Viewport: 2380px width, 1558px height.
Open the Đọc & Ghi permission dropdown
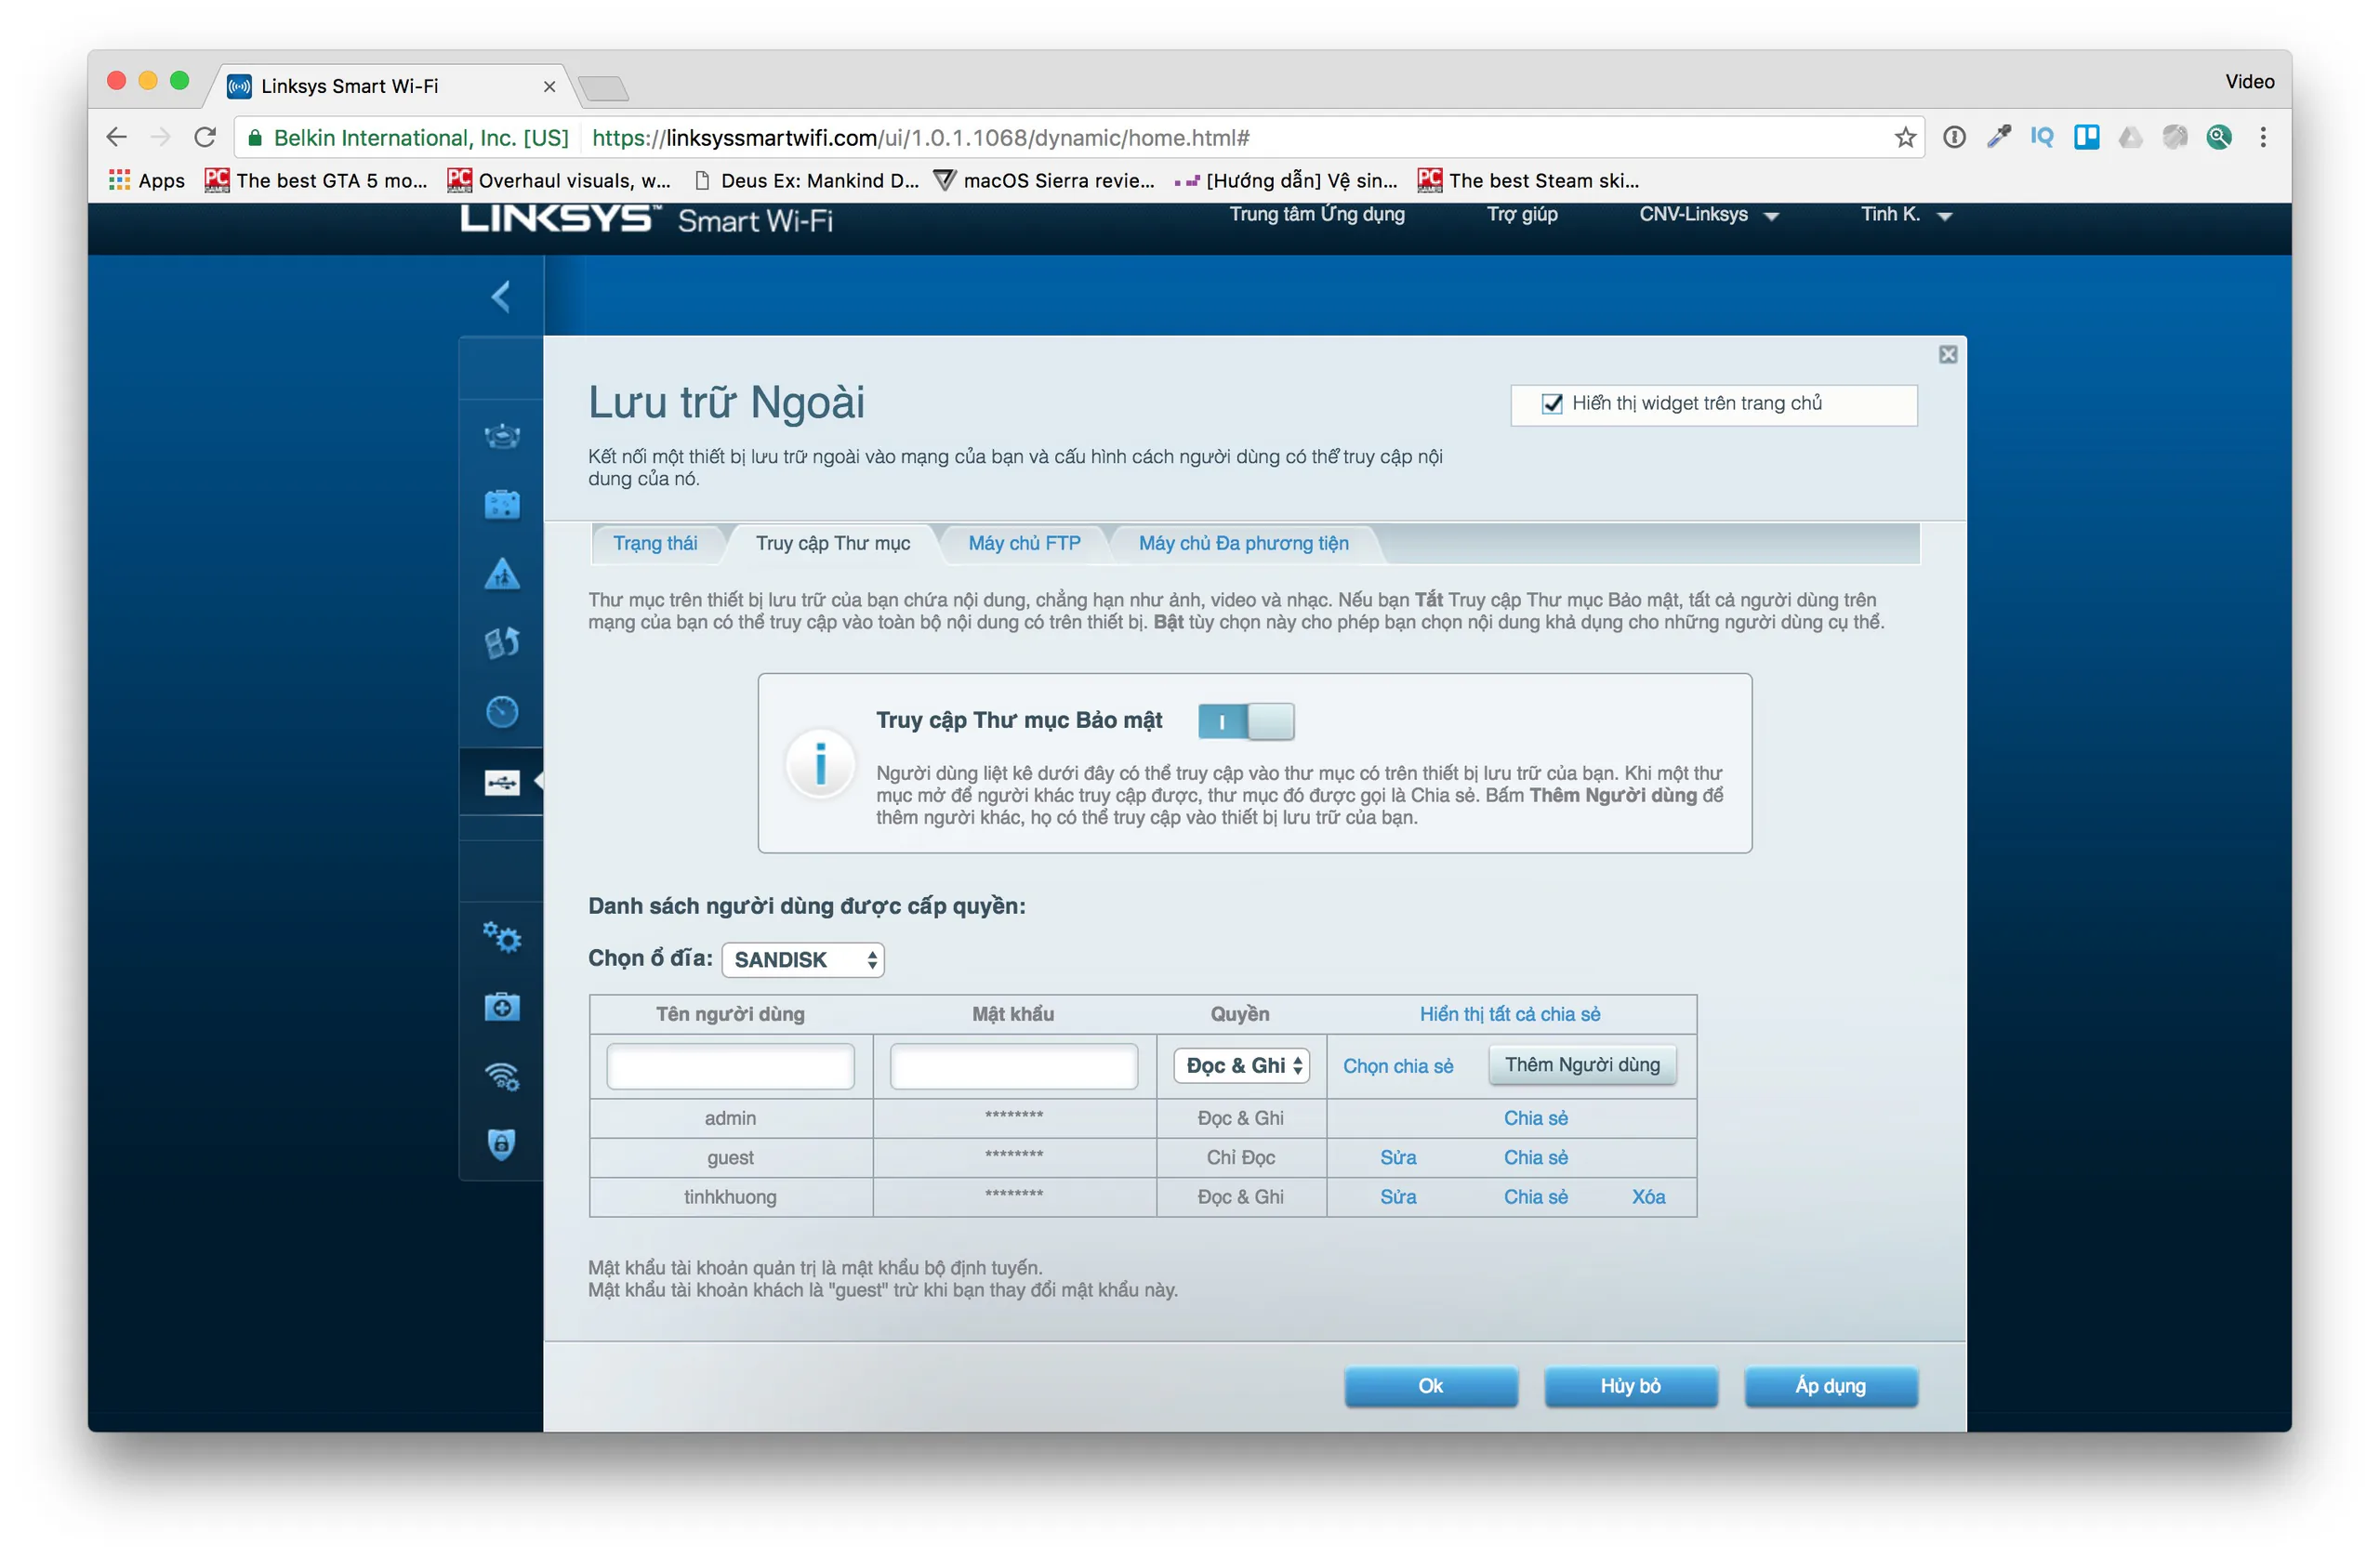click(x=1241, y=1066)
